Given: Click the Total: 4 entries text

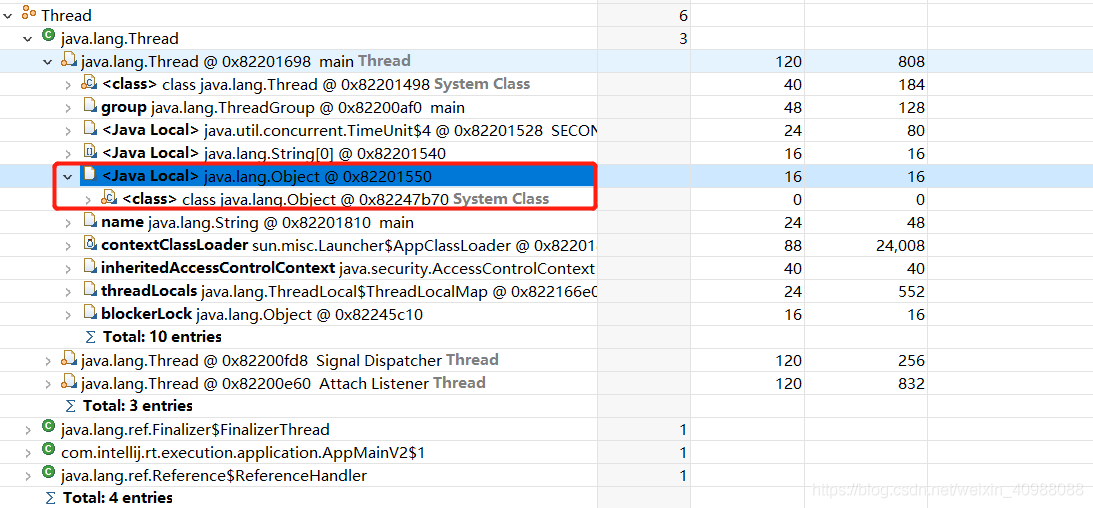Looking at the screenshot, I should (x=118, y=498).
